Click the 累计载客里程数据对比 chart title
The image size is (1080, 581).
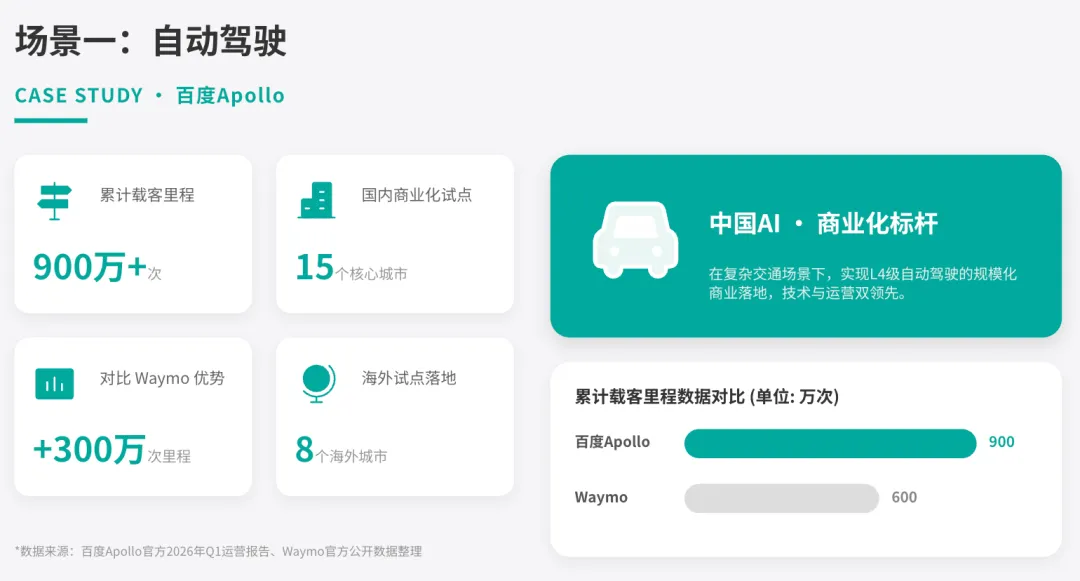coord(707,397)
